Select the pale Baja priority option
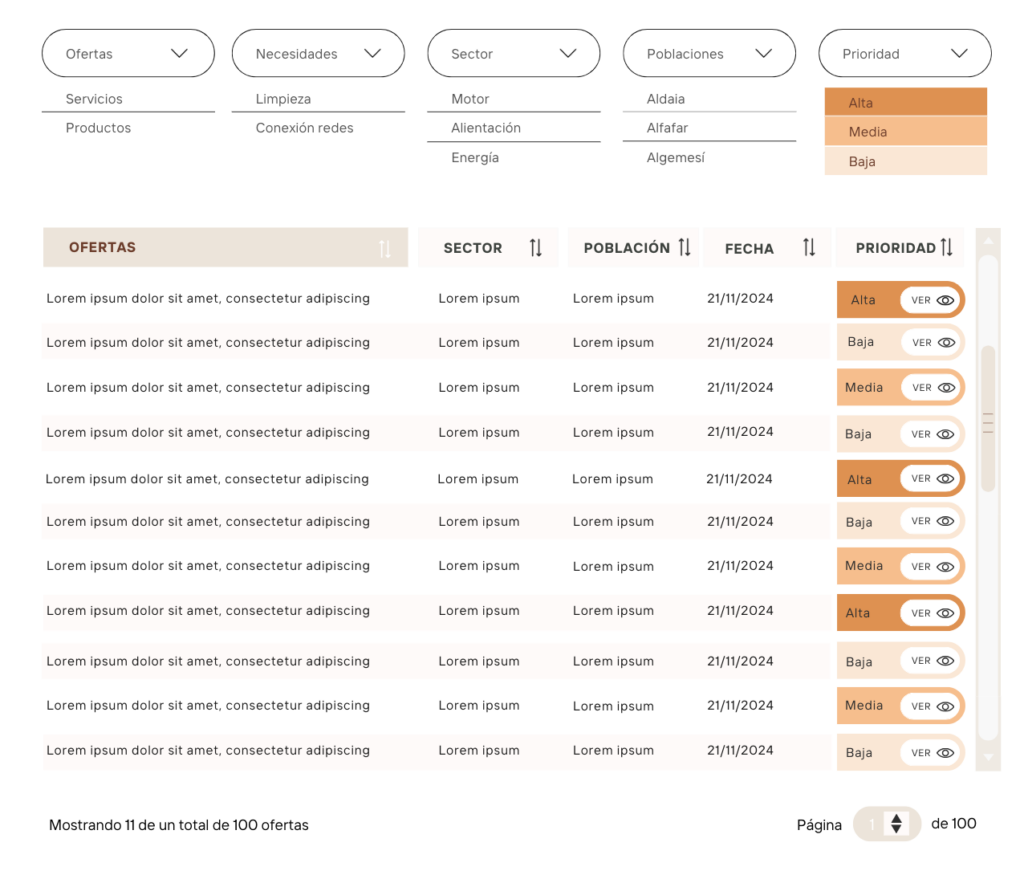1024x875 pixels. (x=905, y=161)
